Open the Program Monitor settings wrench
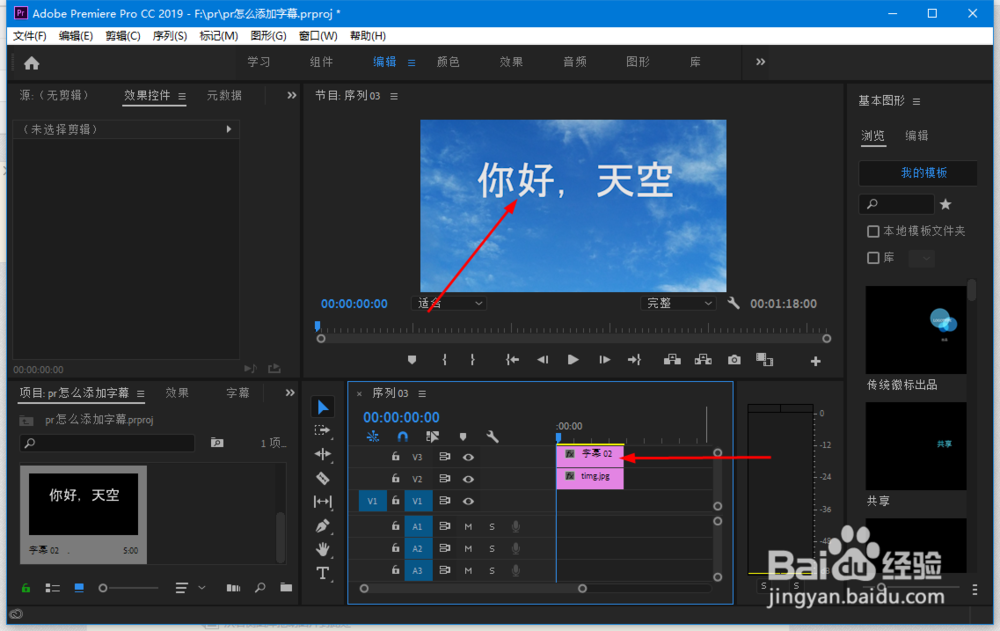Viewport: 1000px width, 631px height. tap(733, 303)
